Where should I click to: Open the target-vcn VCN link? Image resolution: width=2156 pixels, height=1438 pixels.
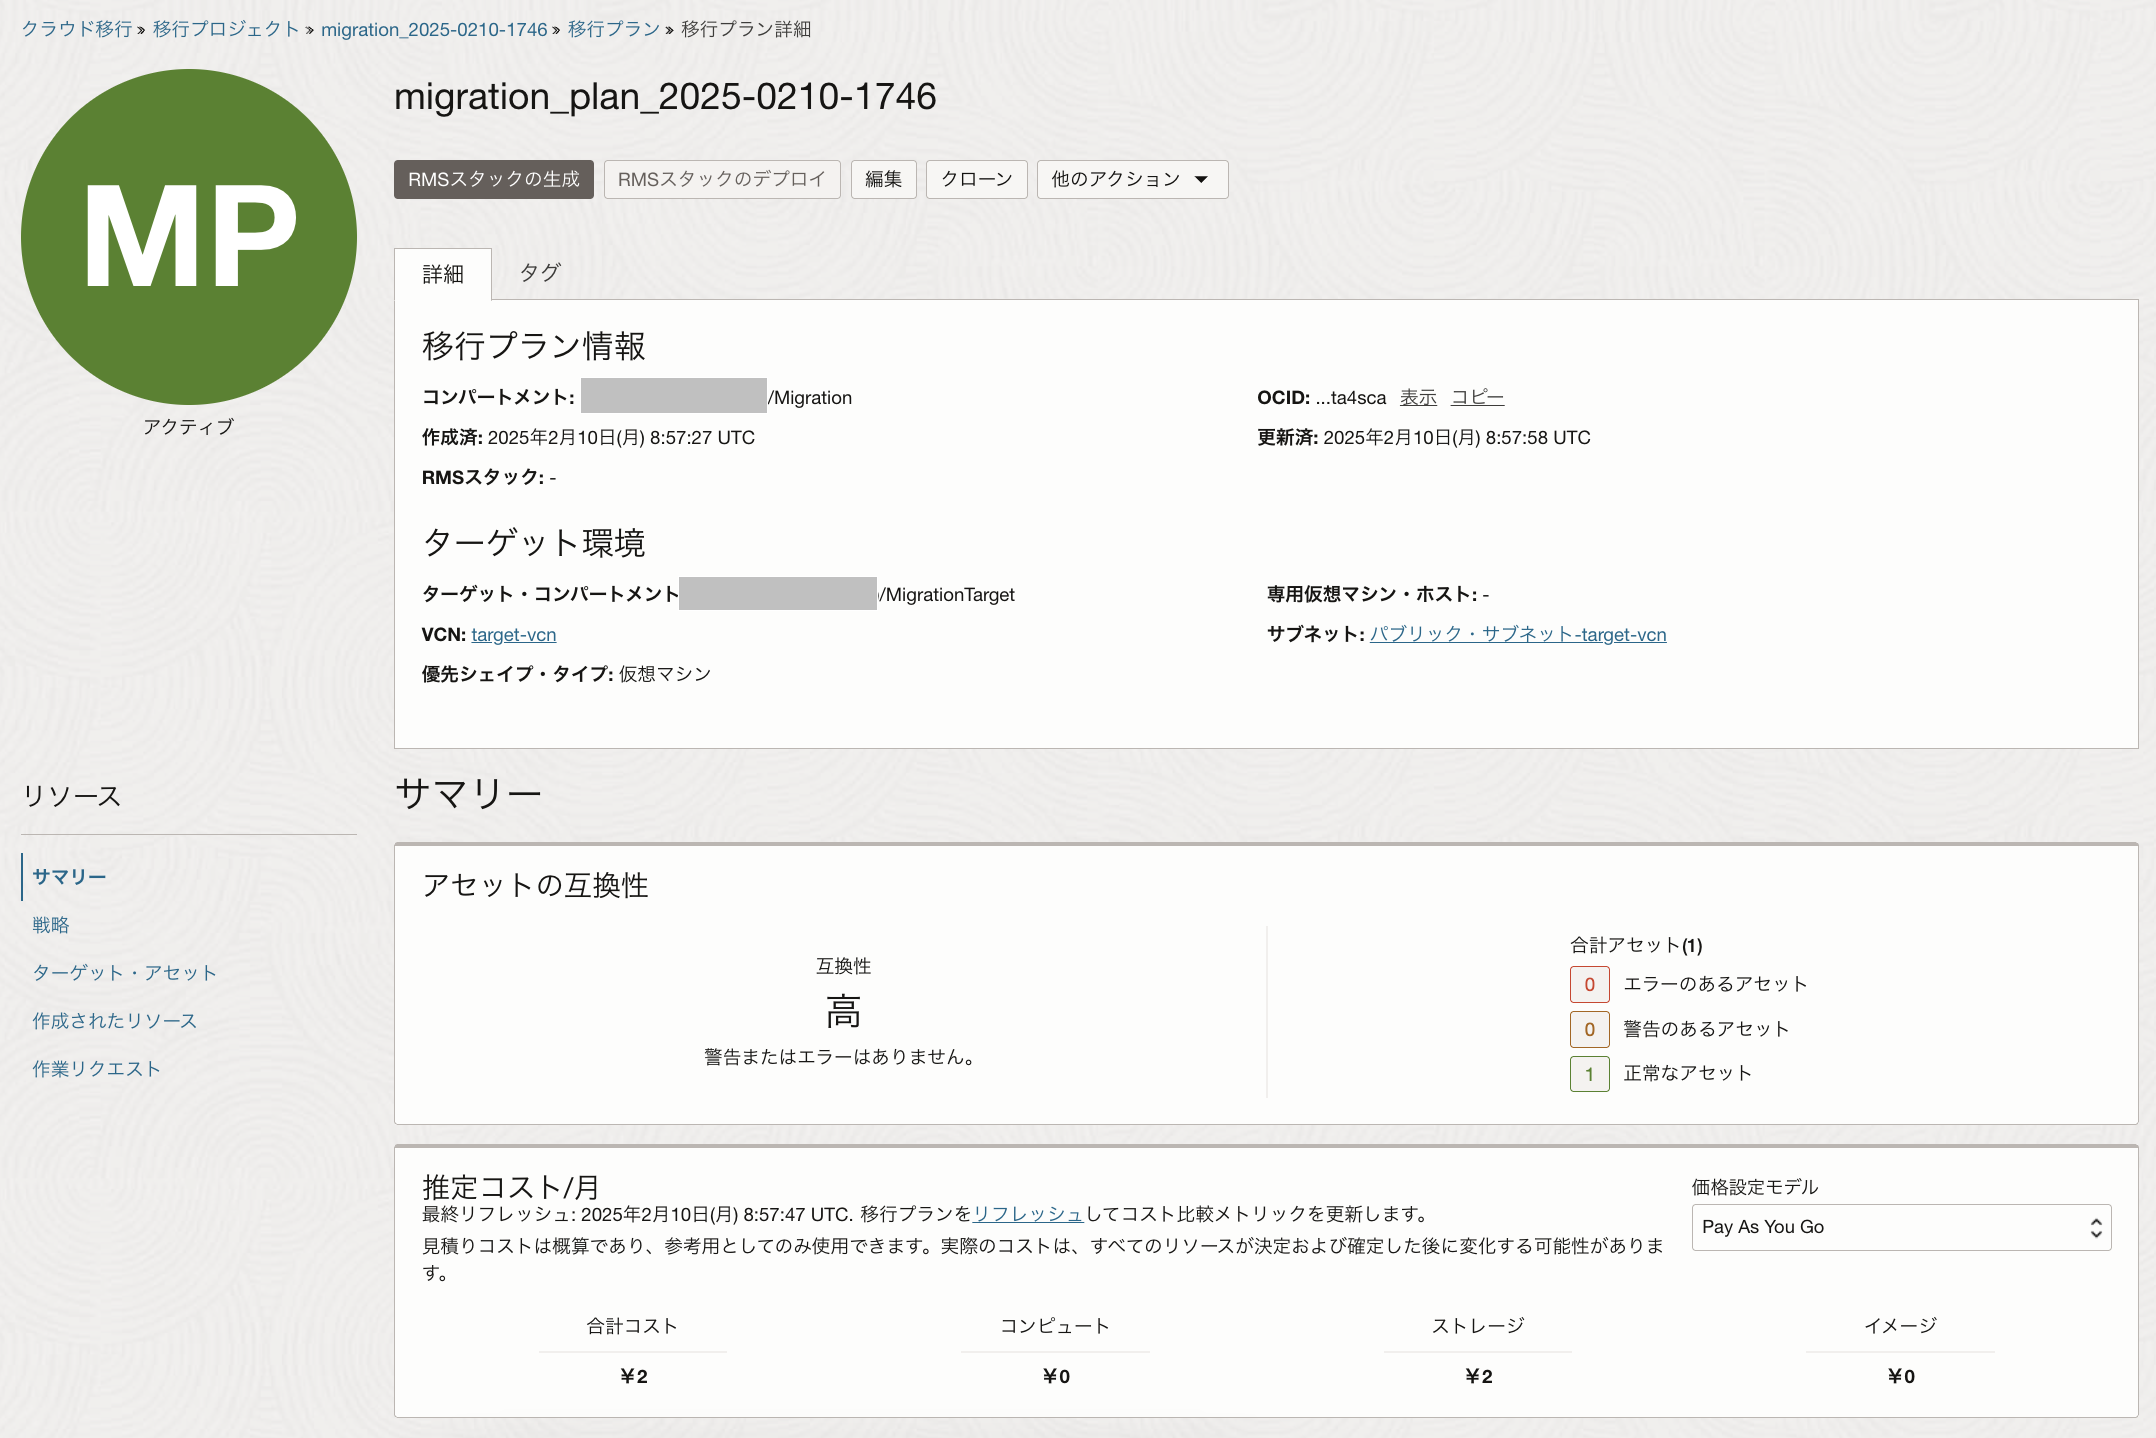[513, 635]
